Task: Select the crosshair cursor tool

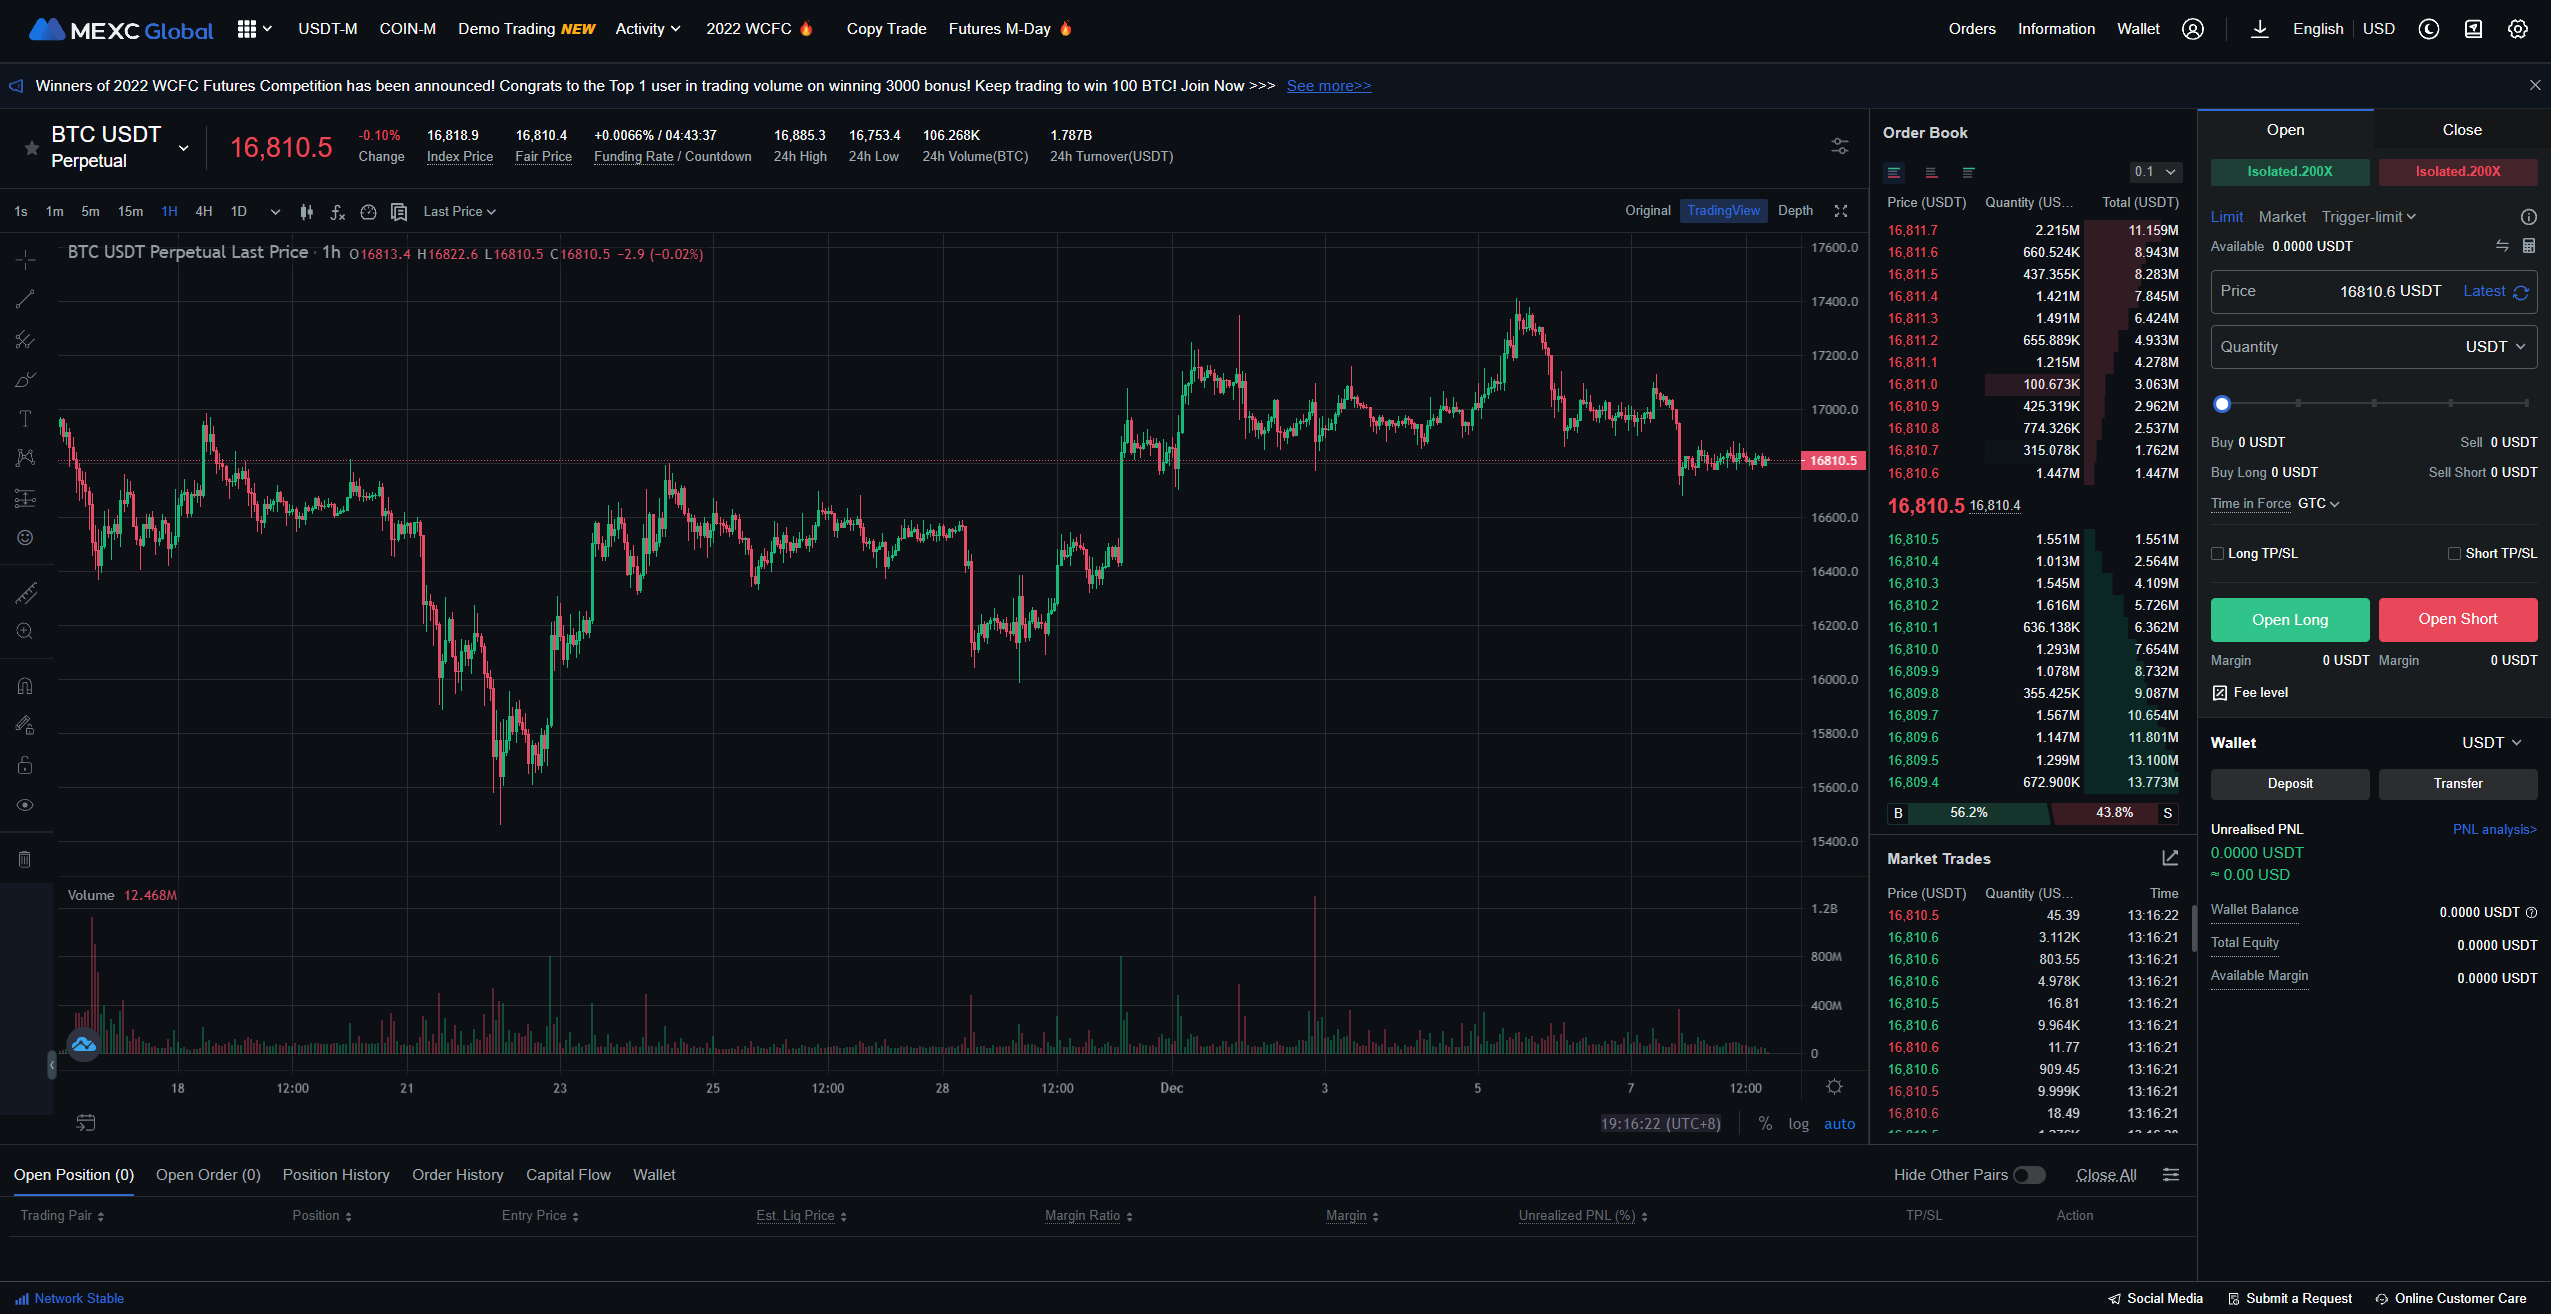Action: [x=26, y=260]
